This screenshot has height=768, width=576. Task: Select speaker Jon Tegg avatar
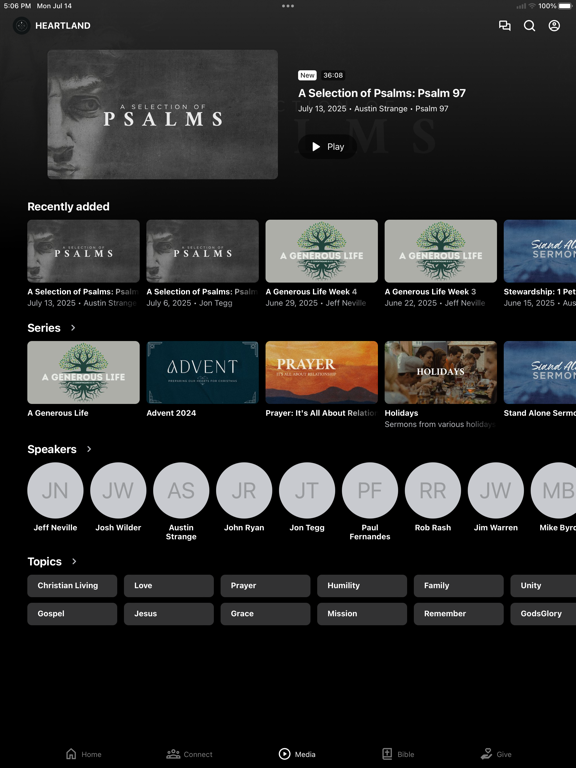click(x=307, y=490)
